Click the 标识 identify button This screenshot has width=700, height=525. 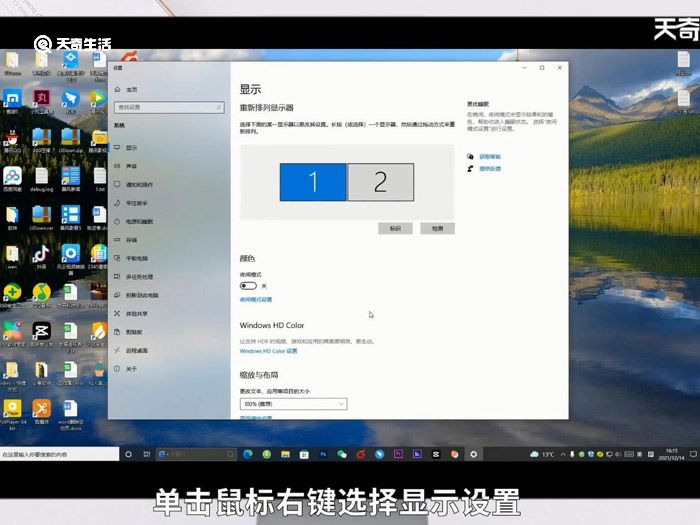coord(395,228)
